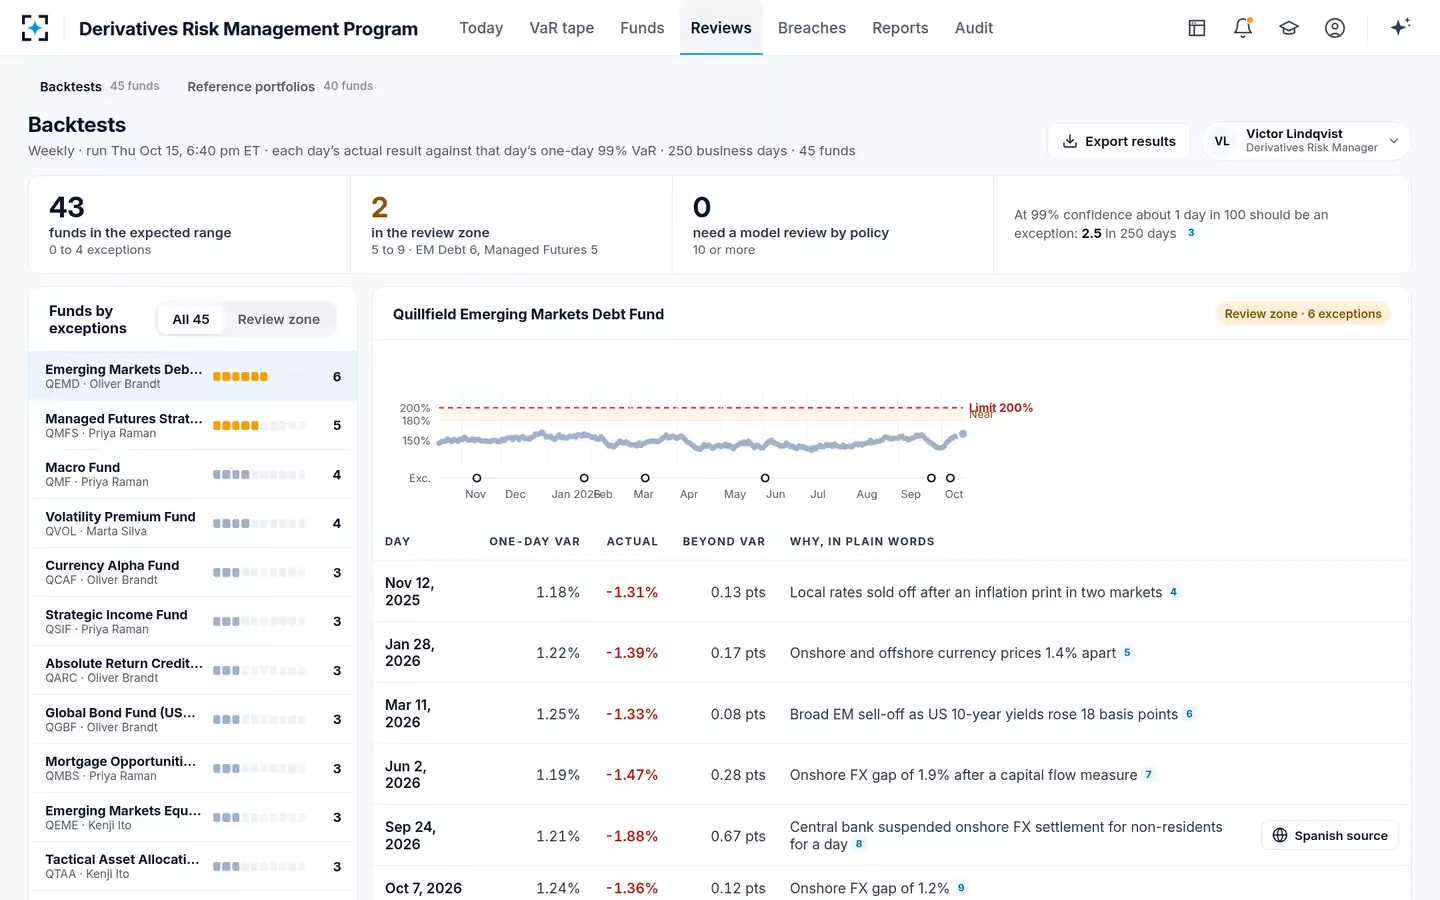Select the Volatility Premium Fund row

193,524
